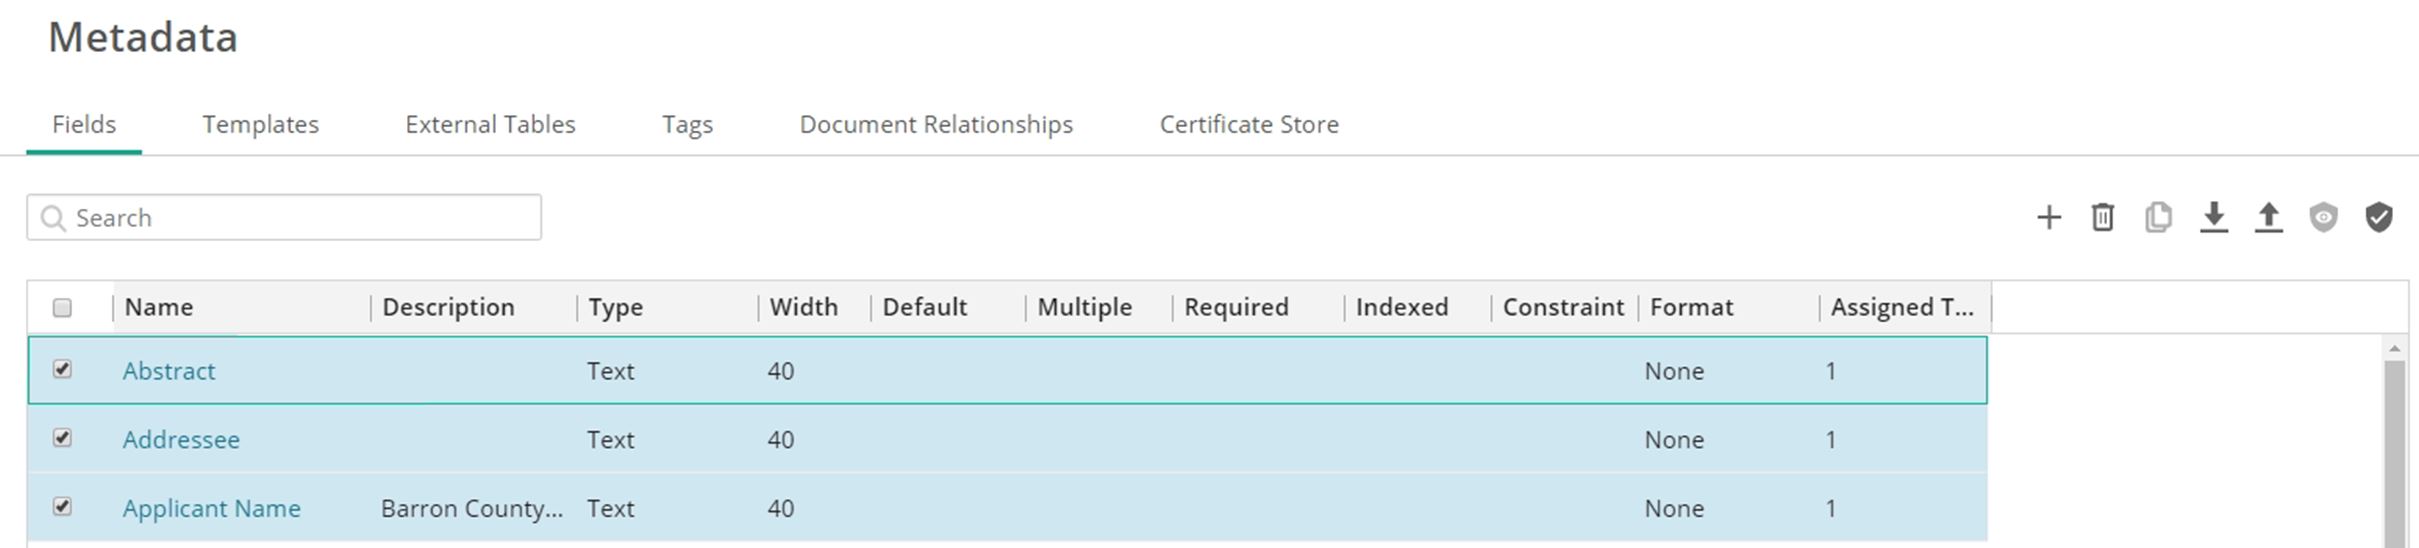This screenshot has height=548, width=2419.
Task: Click the shield with checkmark icon
Action: [x=2378, y=217]
